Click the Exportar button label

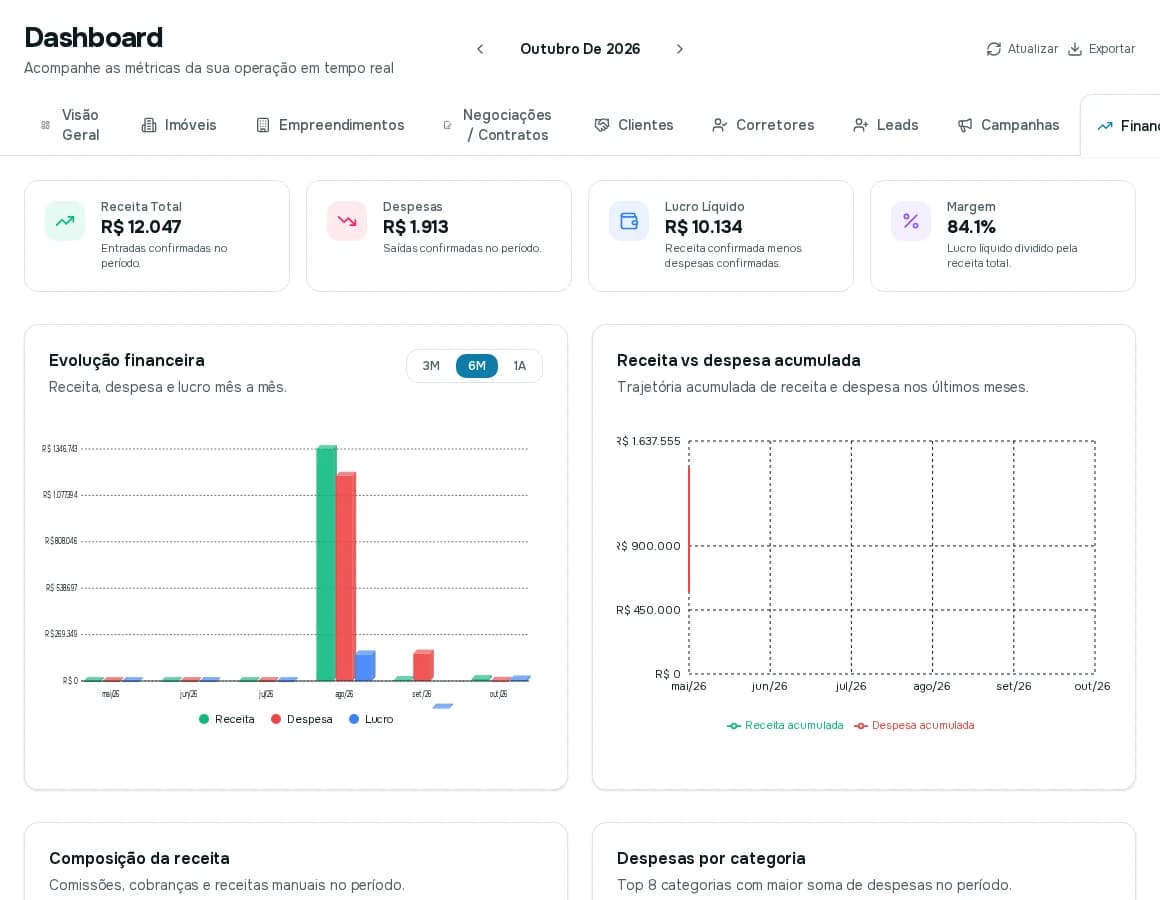coord(1111,49)
